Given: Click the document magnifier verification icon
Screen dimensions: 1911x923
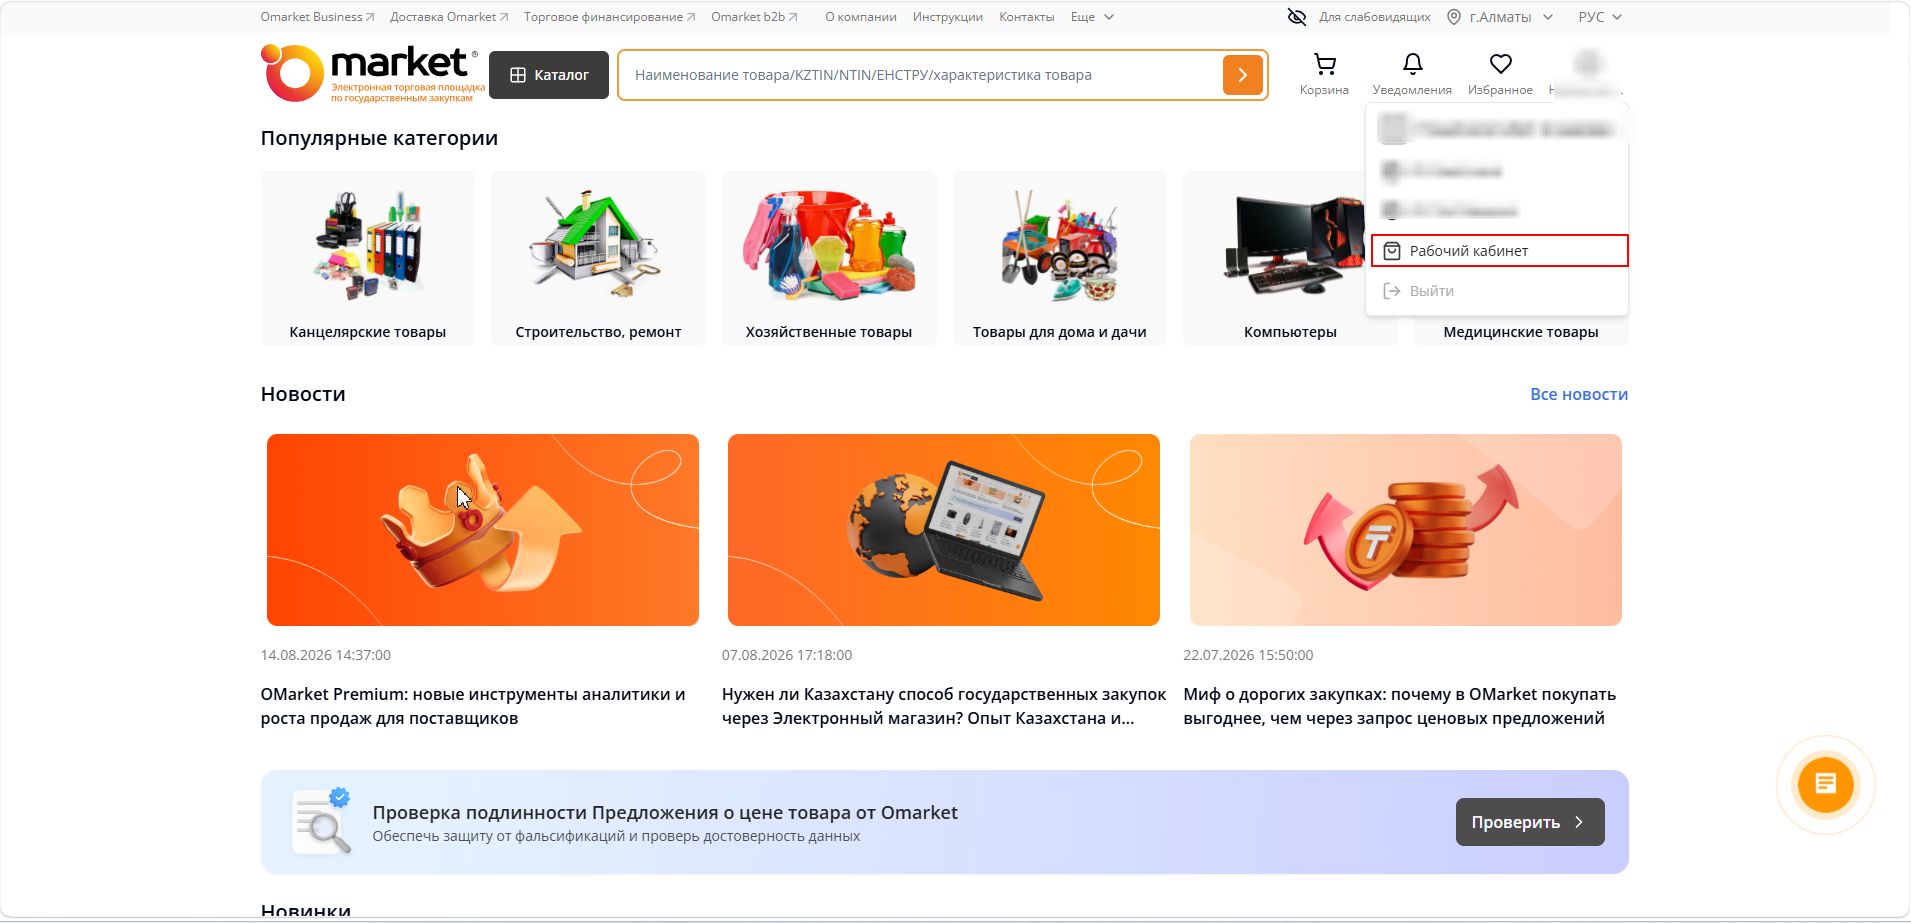Looking at the screenshot, I should click(x=321, y=822).
